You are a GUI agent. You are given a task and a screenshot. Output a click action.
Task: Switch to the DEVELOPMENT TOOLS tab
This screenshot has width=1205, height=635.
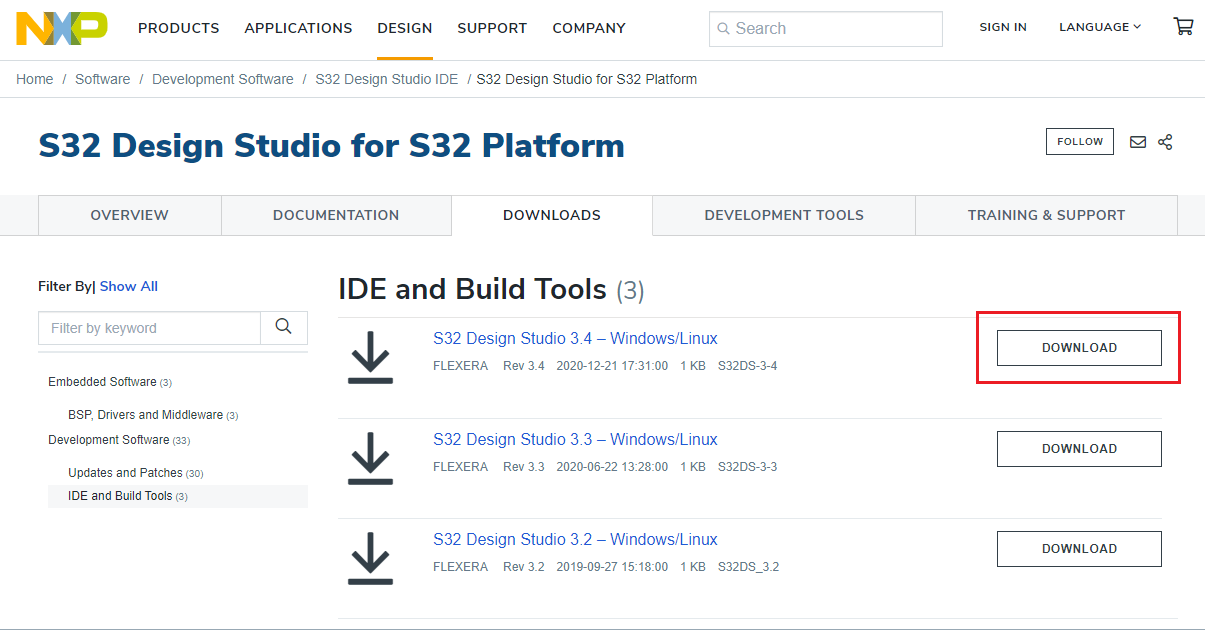(784, 215)
